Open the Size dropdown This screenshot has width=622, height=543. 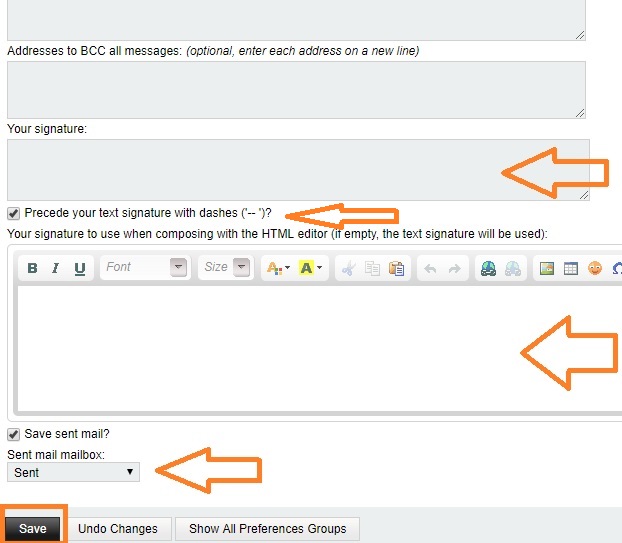[x=226, y=268]
